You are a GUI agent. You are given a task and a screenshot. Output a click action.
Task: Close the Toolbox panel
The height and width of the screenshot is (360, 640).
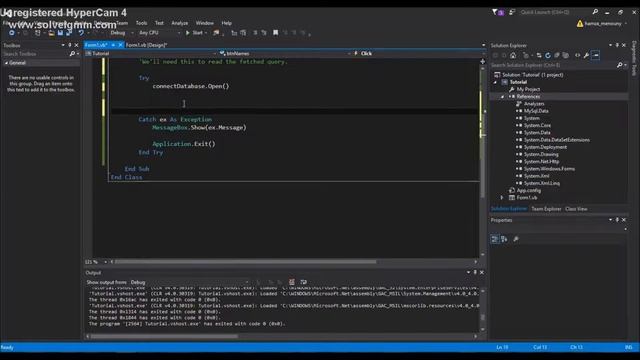[76, 45]
